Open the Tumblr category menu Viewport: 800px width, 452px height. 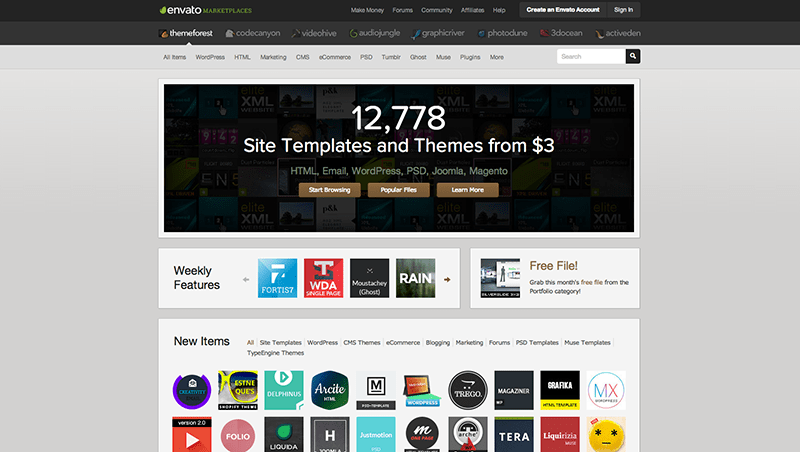point(391,57)
